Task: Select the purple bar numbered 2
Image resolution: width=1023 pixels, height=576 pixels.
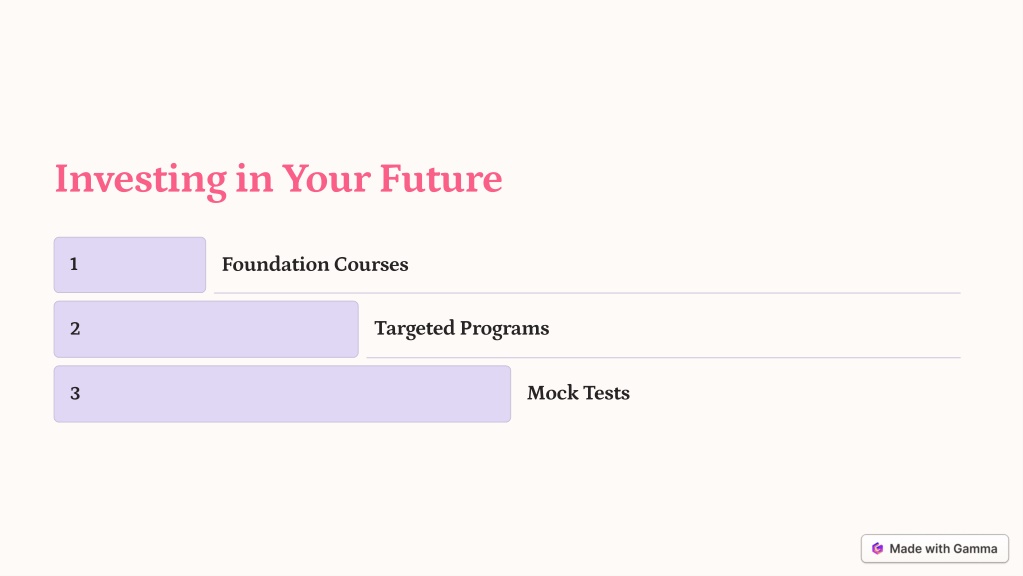Action: tap(206, 329)
